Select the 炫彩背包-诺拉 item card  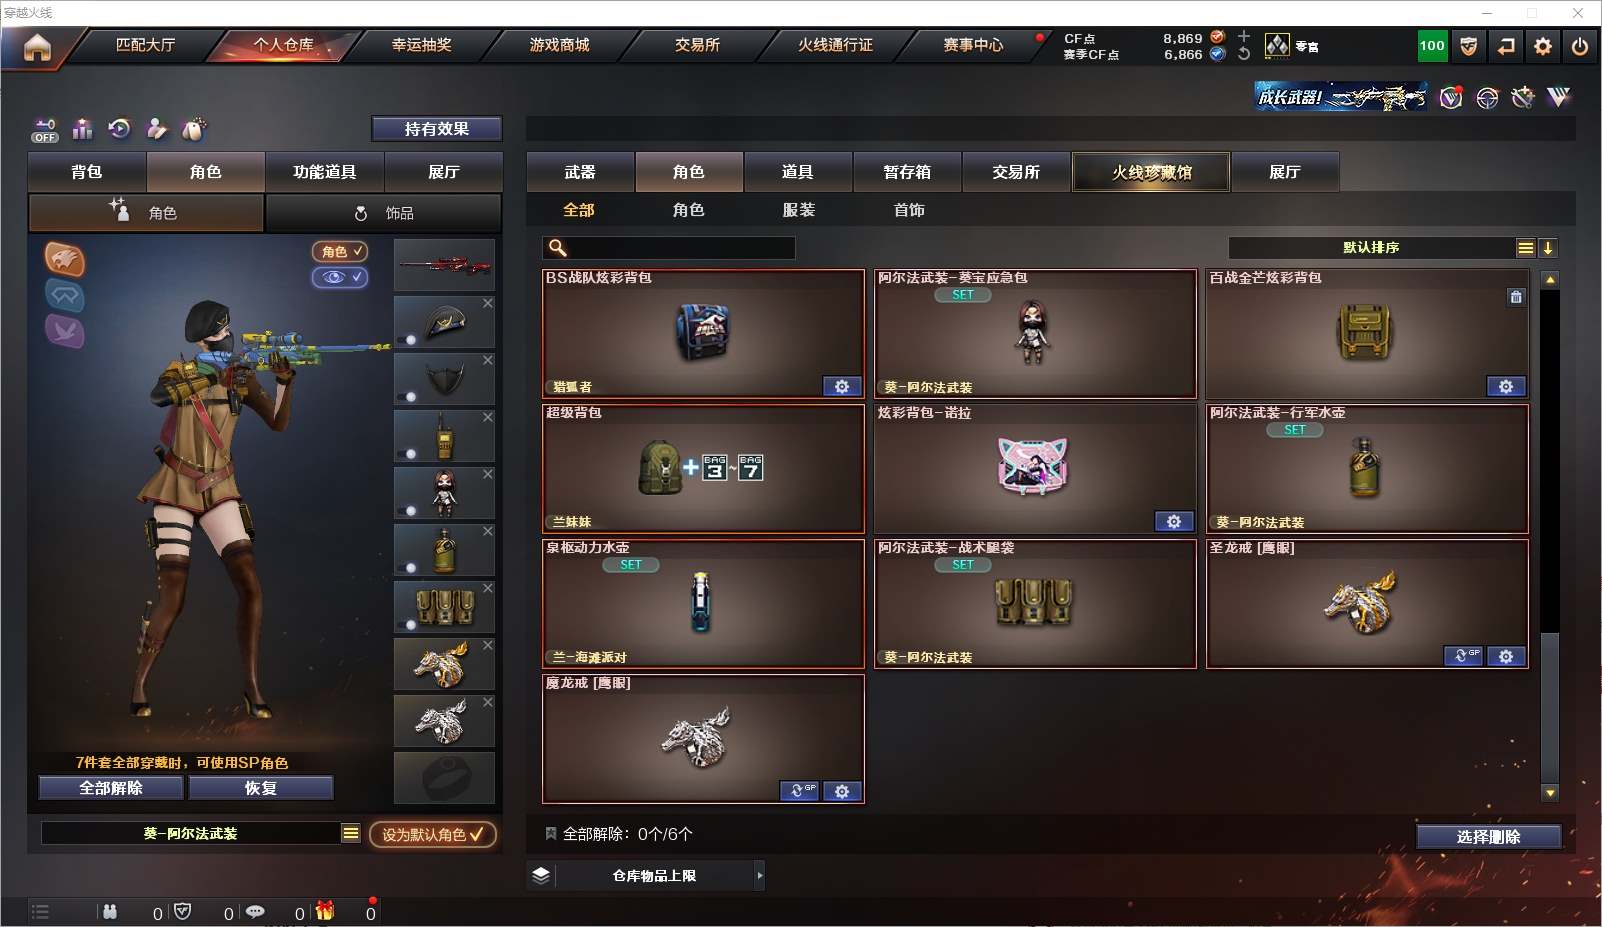pyautogui.click(x=1035, y=469)
